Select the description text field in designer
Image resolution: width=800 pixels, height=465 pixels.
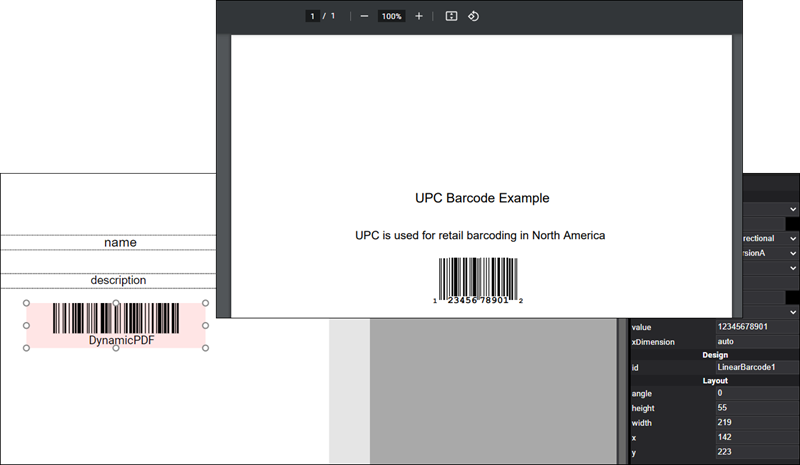[118, 280]
